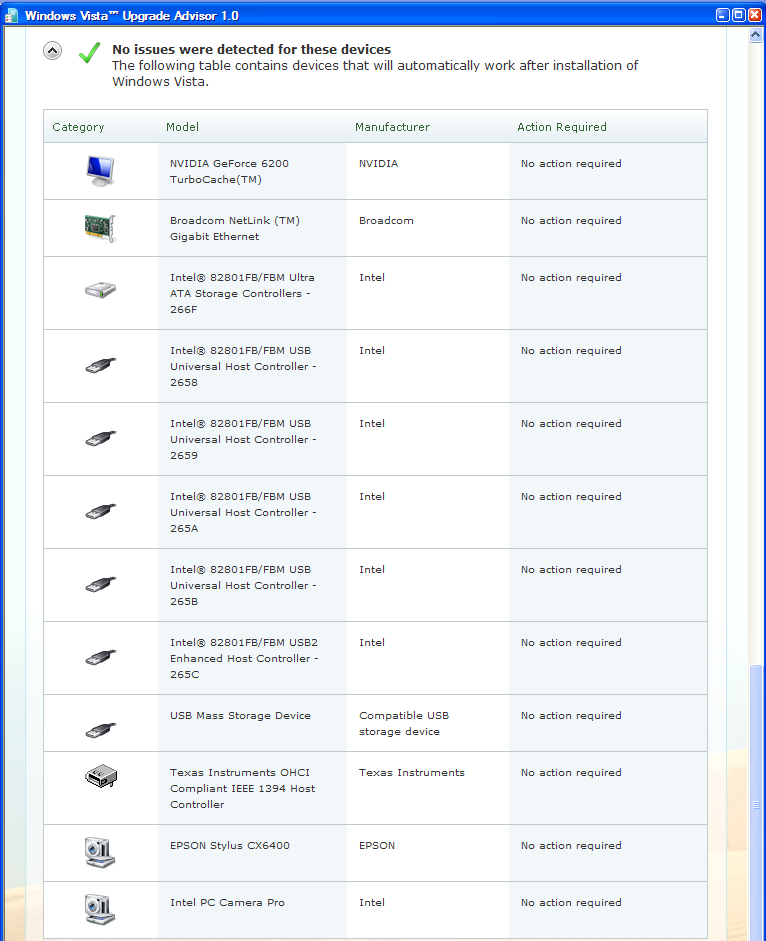Click the USB icon for Host Controller 2659
Screen dimensions: 766x941
click(x=100, y=438)
